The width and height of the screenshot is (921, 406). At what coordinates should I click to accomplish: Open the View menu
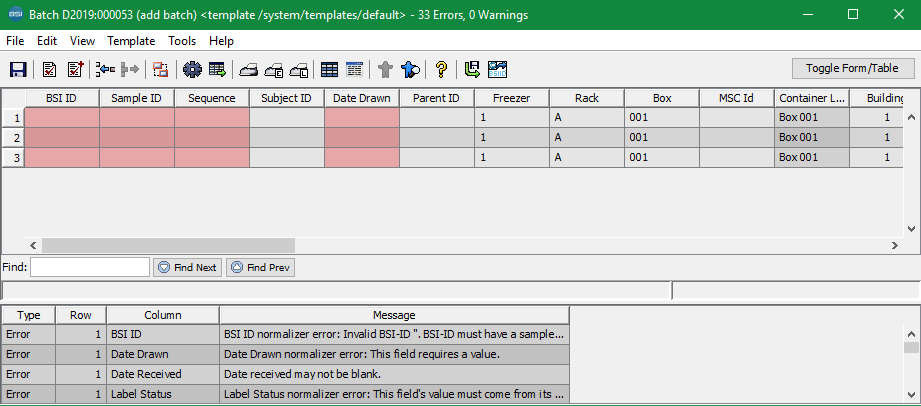[x=82, y=41]
